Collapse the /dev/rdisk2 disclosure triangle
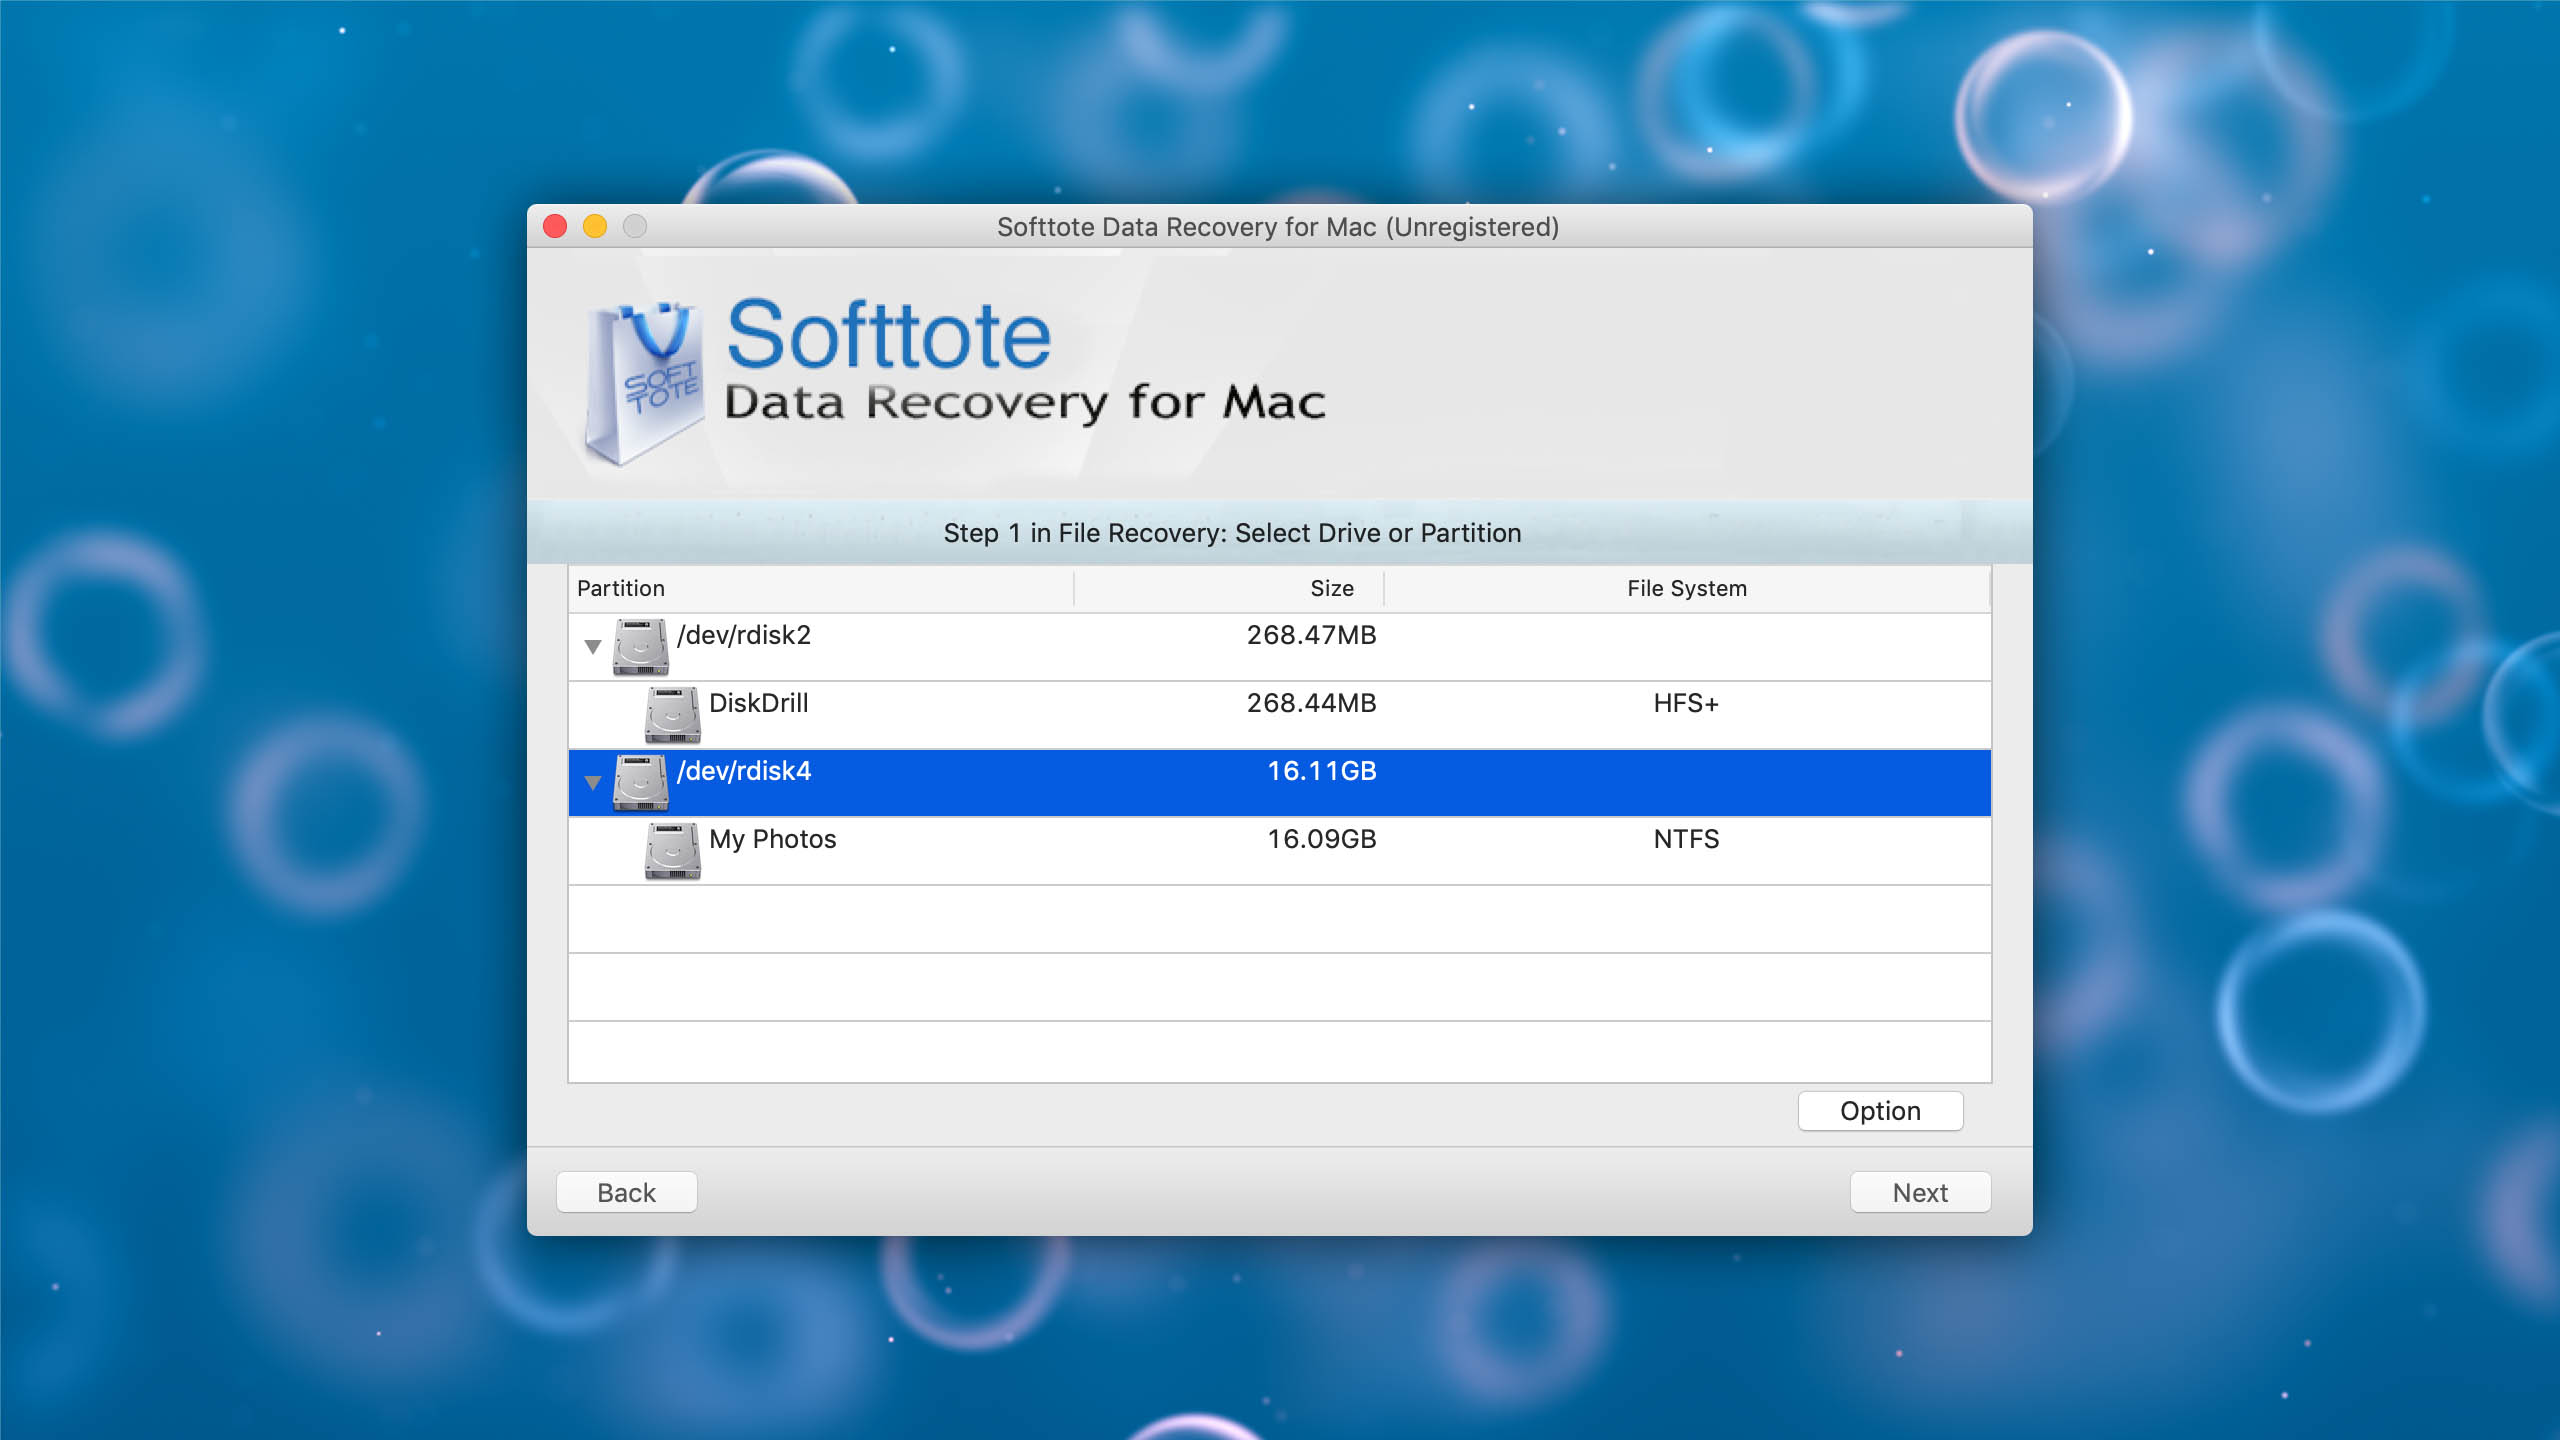The width and height of the screenshot is (2560, 1440). pos(592,647)
